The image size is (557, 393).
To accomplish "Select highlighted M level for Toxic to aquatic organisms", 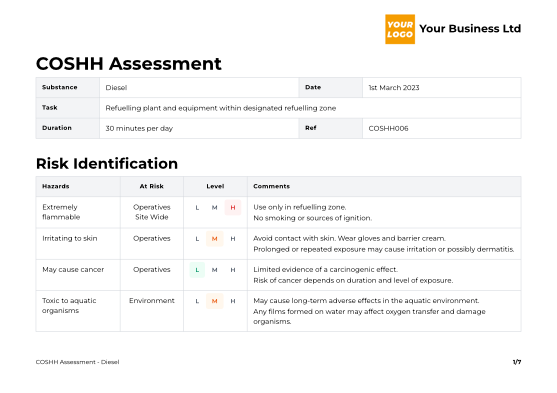I will click(215, 301).
